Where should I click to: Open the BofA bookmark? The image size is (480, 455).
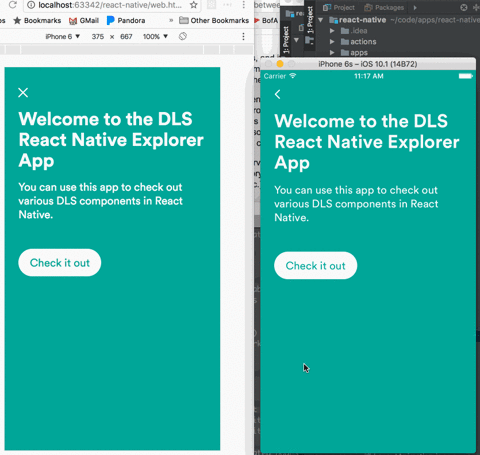click(x=266, y=21)
